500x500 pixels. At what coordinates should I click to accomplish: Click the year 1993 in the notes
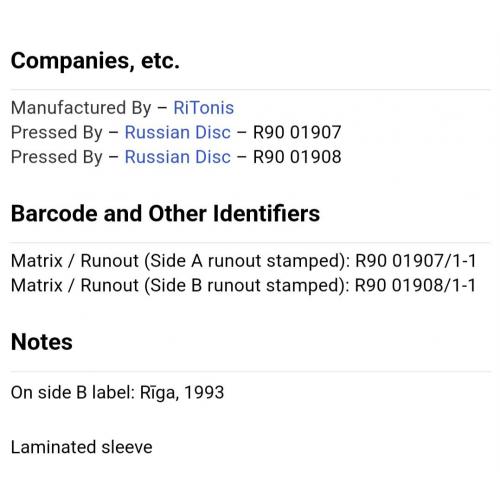[x=204, y=393]
